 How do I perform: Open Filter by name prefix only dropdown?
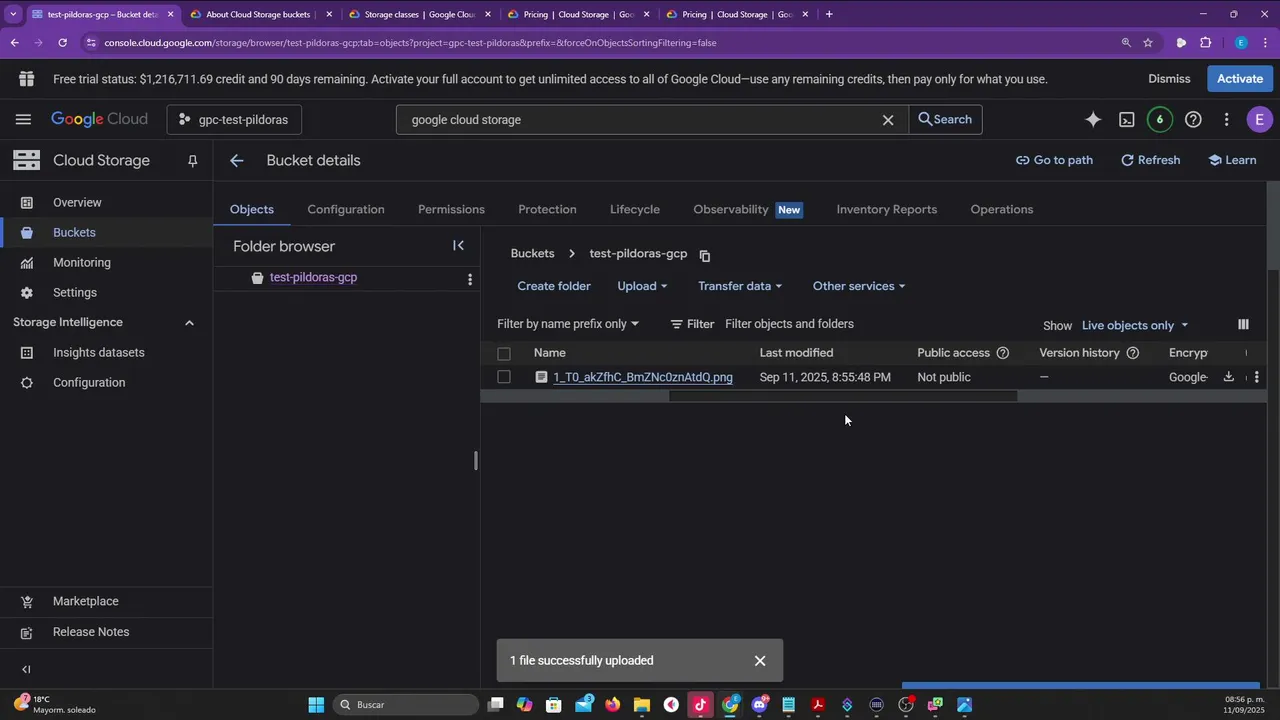pyautogui.click(x=568, y=324)
